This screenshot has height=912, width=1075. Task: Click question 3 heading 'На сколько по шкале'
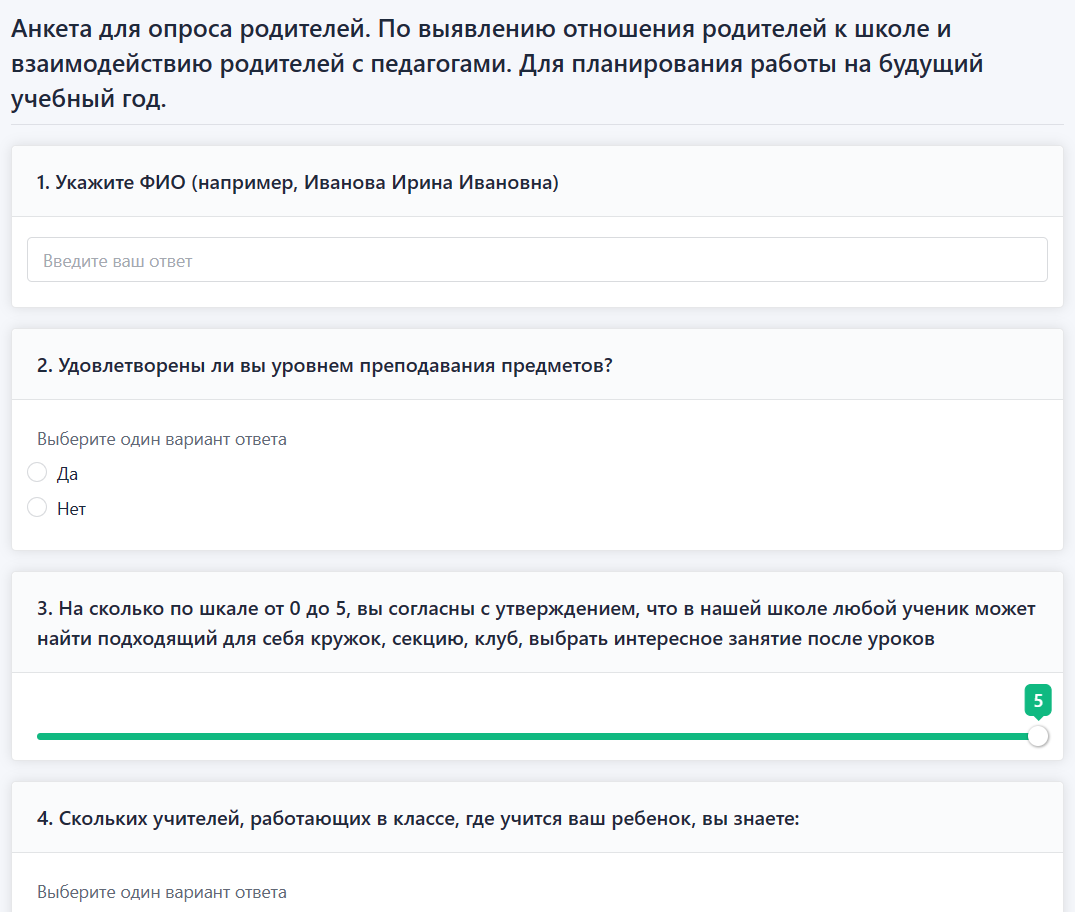point(536,623)
